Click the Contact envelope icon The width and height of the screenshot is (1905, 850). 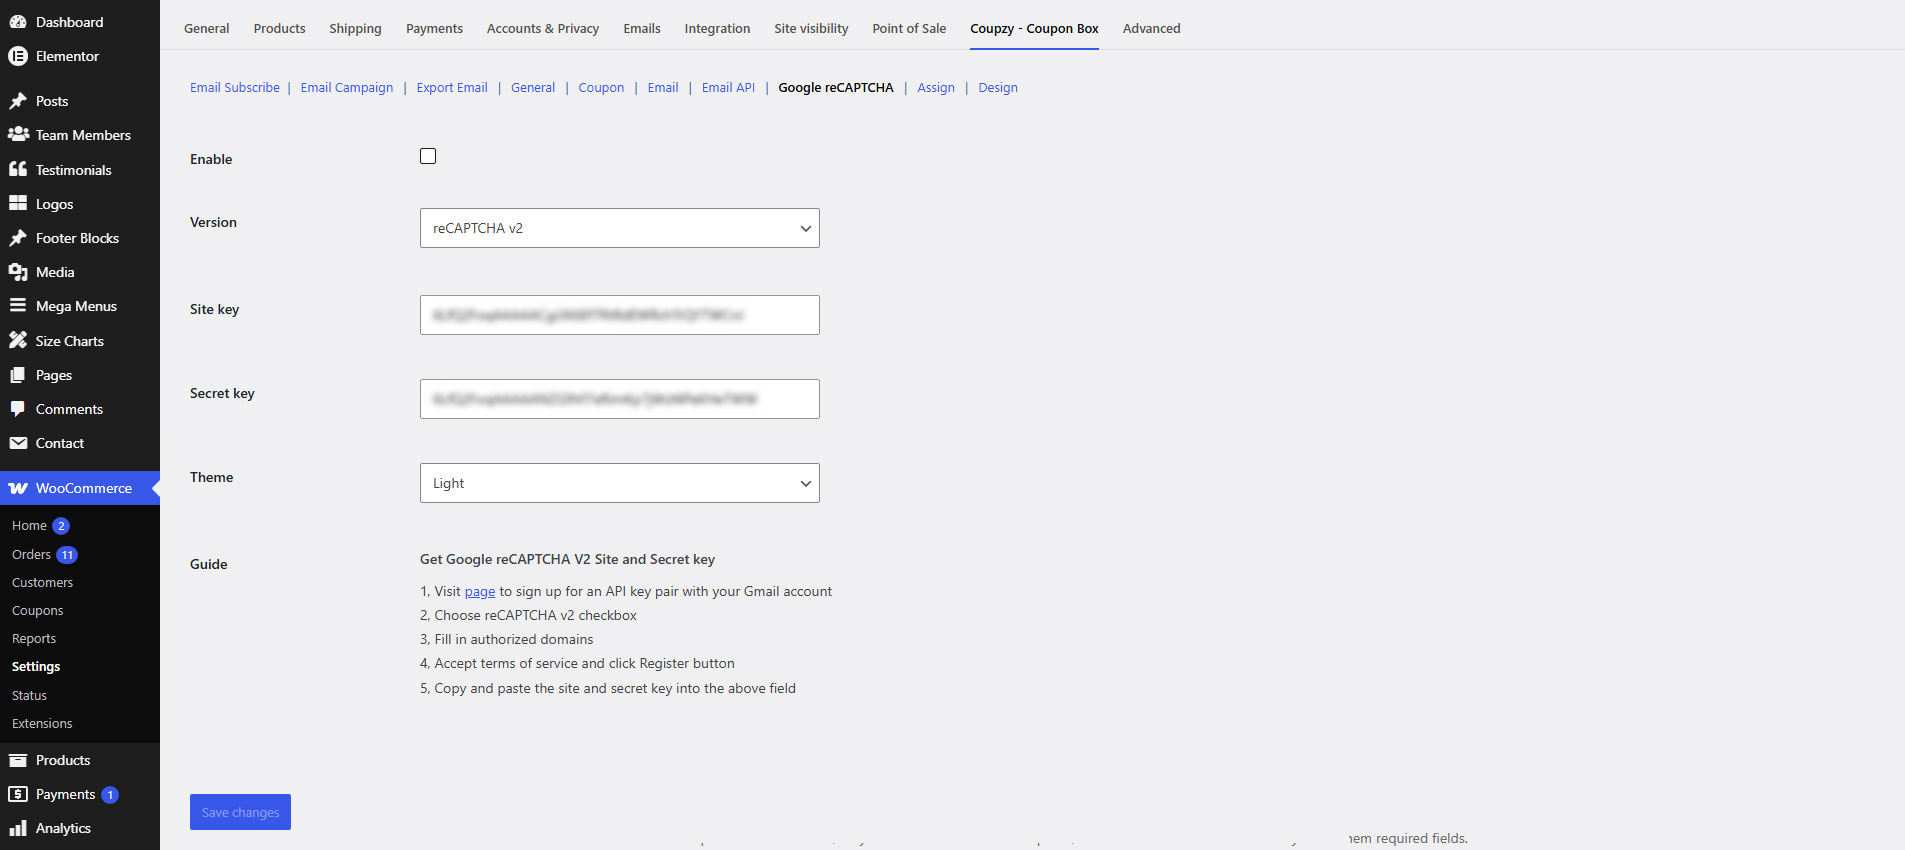click(18, 443)
